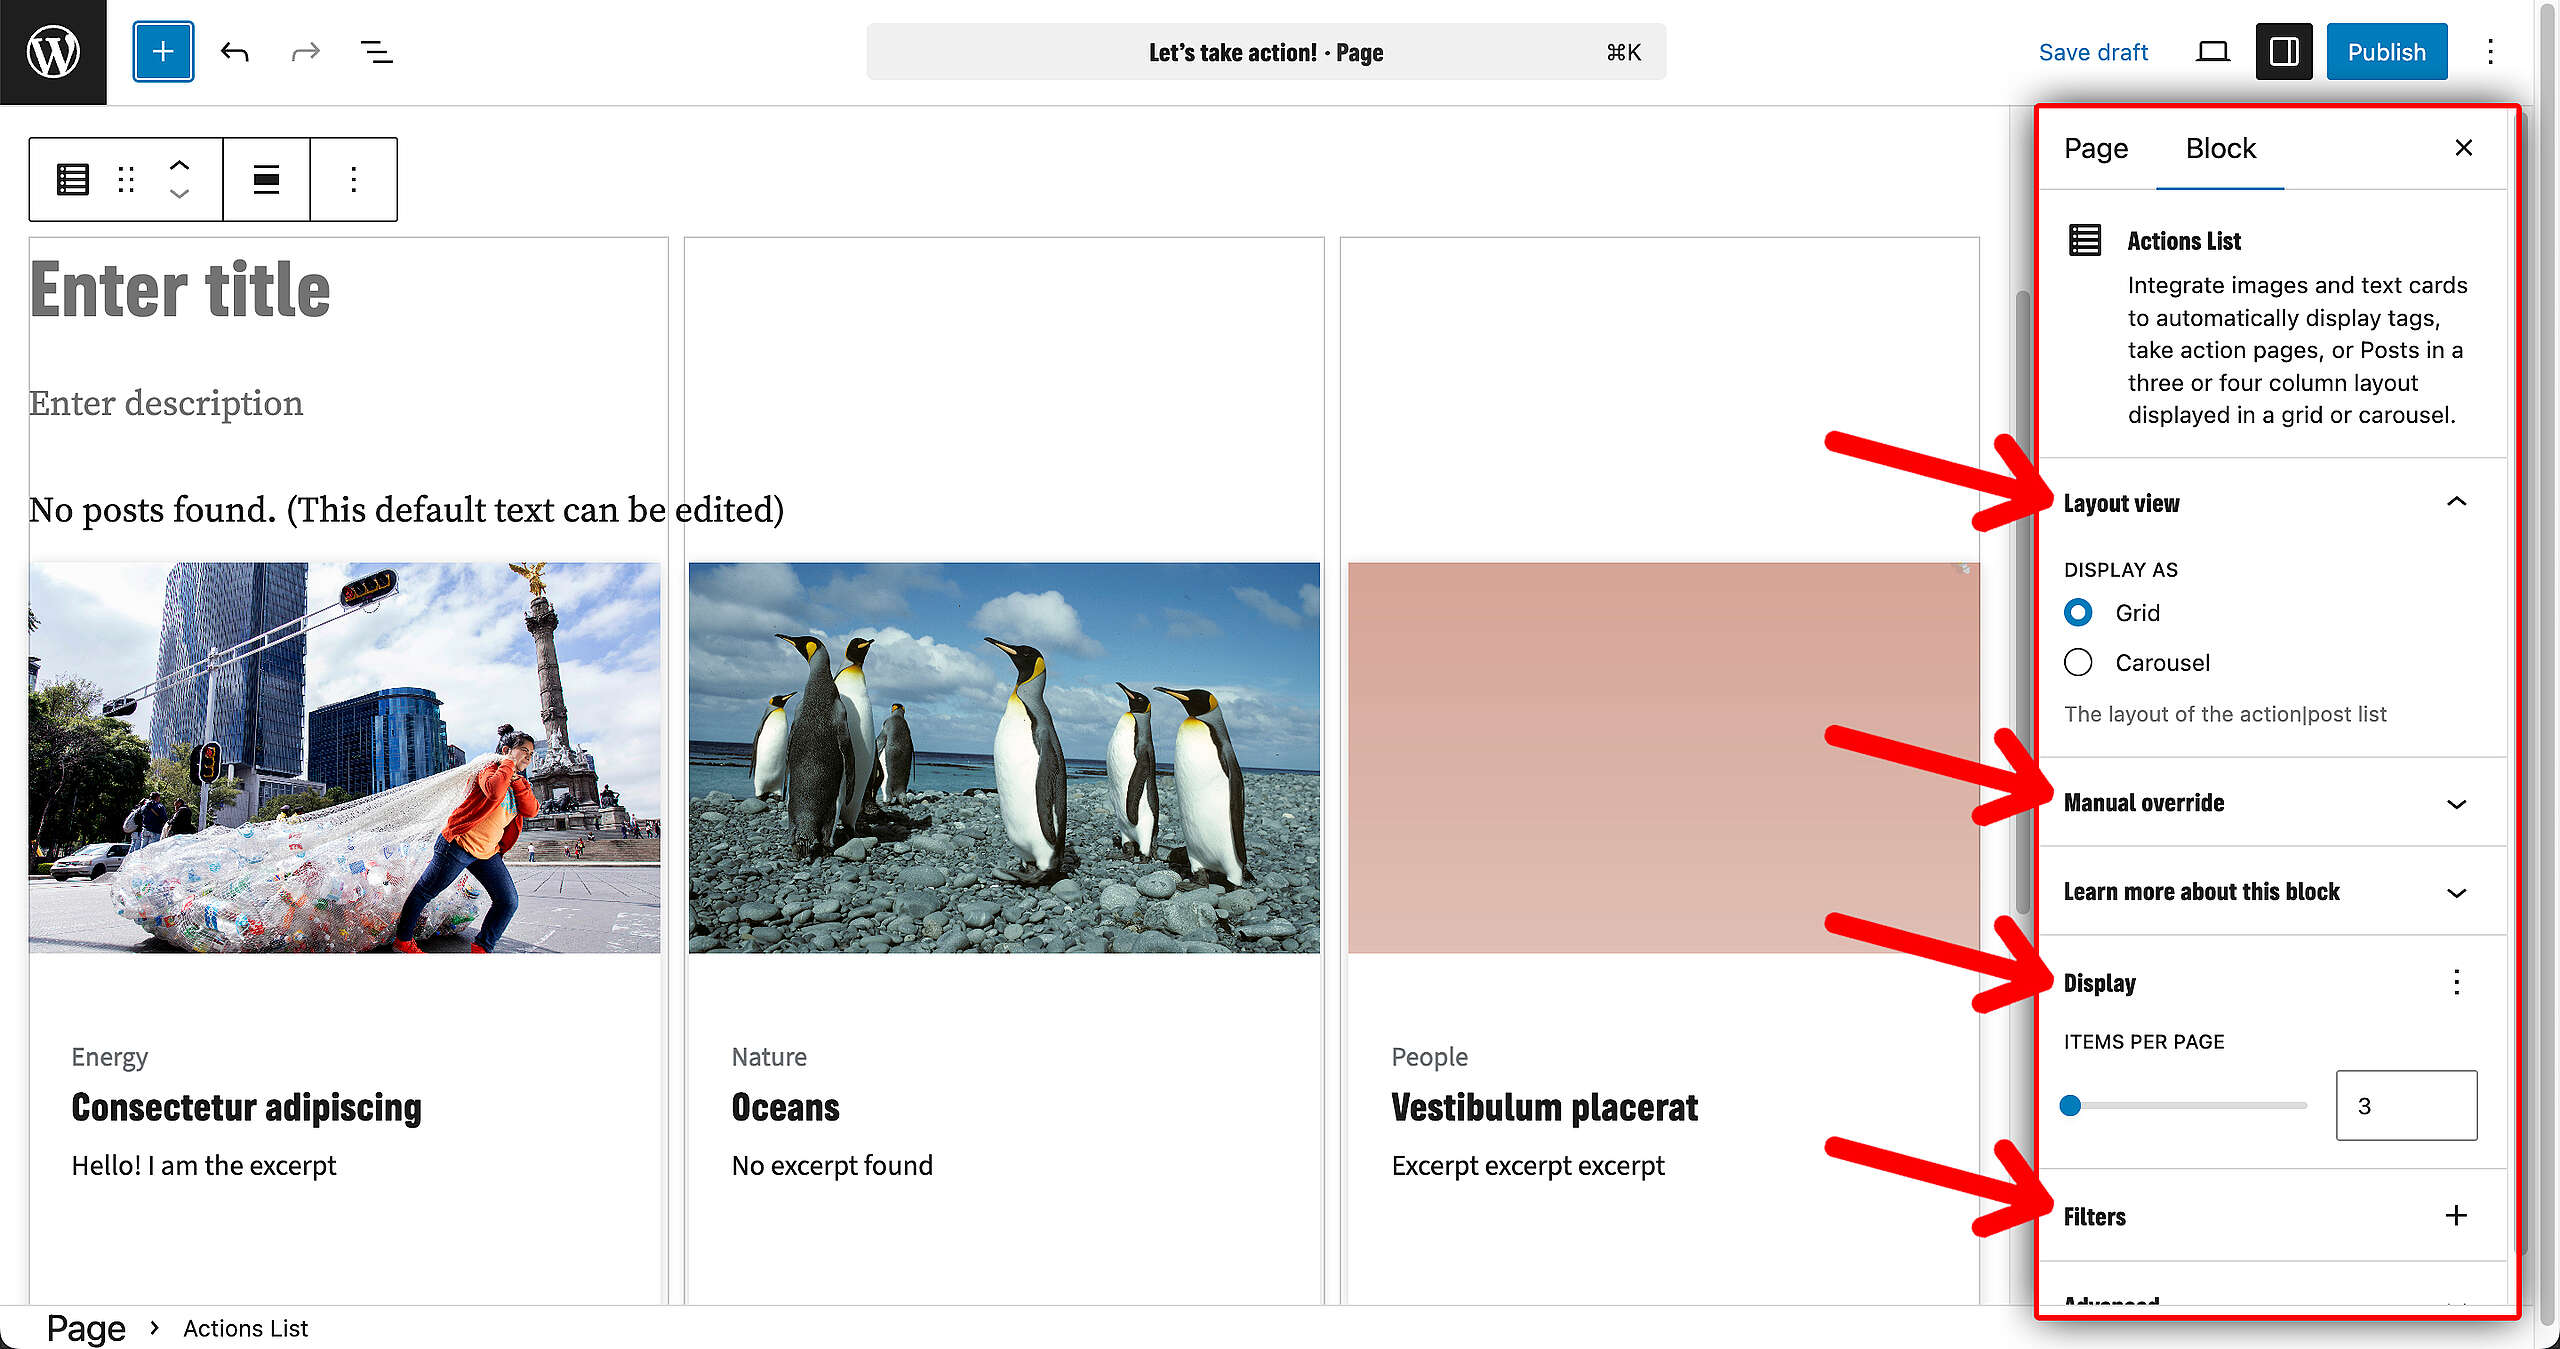The image size is (2560, 1349).
Task: Select the Carousel display option
Action: (2078, 662)
